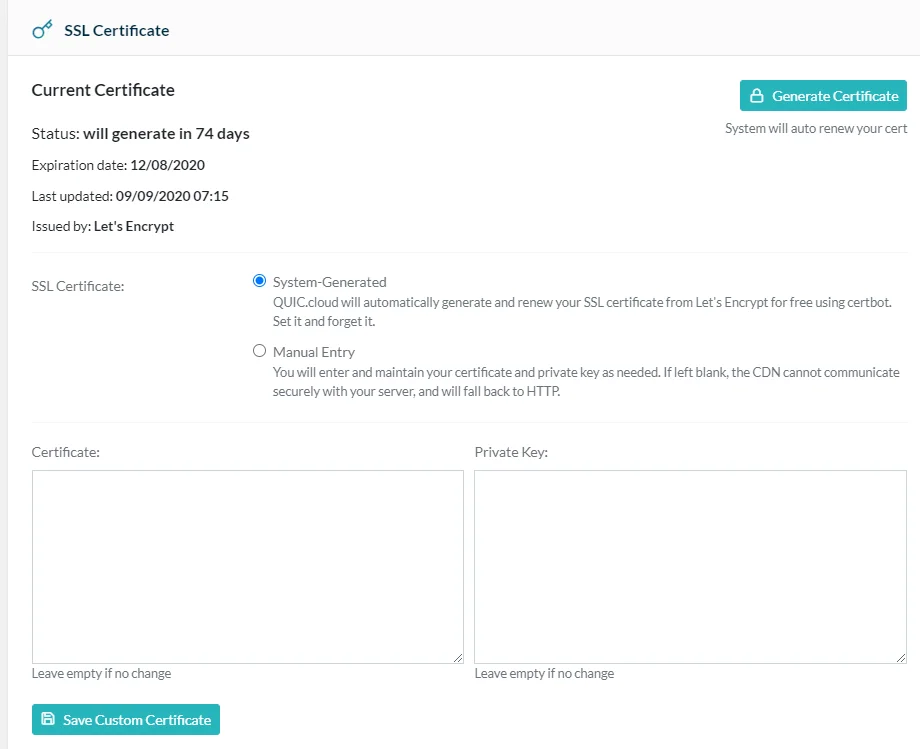
Task: Click the SSL Certificate panel header title
Action: (x=117, y=30)
